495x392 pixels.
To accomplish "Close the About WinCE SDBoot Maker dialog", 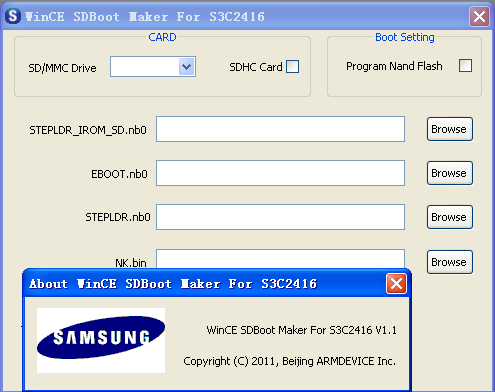I will pyautogui.click(x=396, y=284).
